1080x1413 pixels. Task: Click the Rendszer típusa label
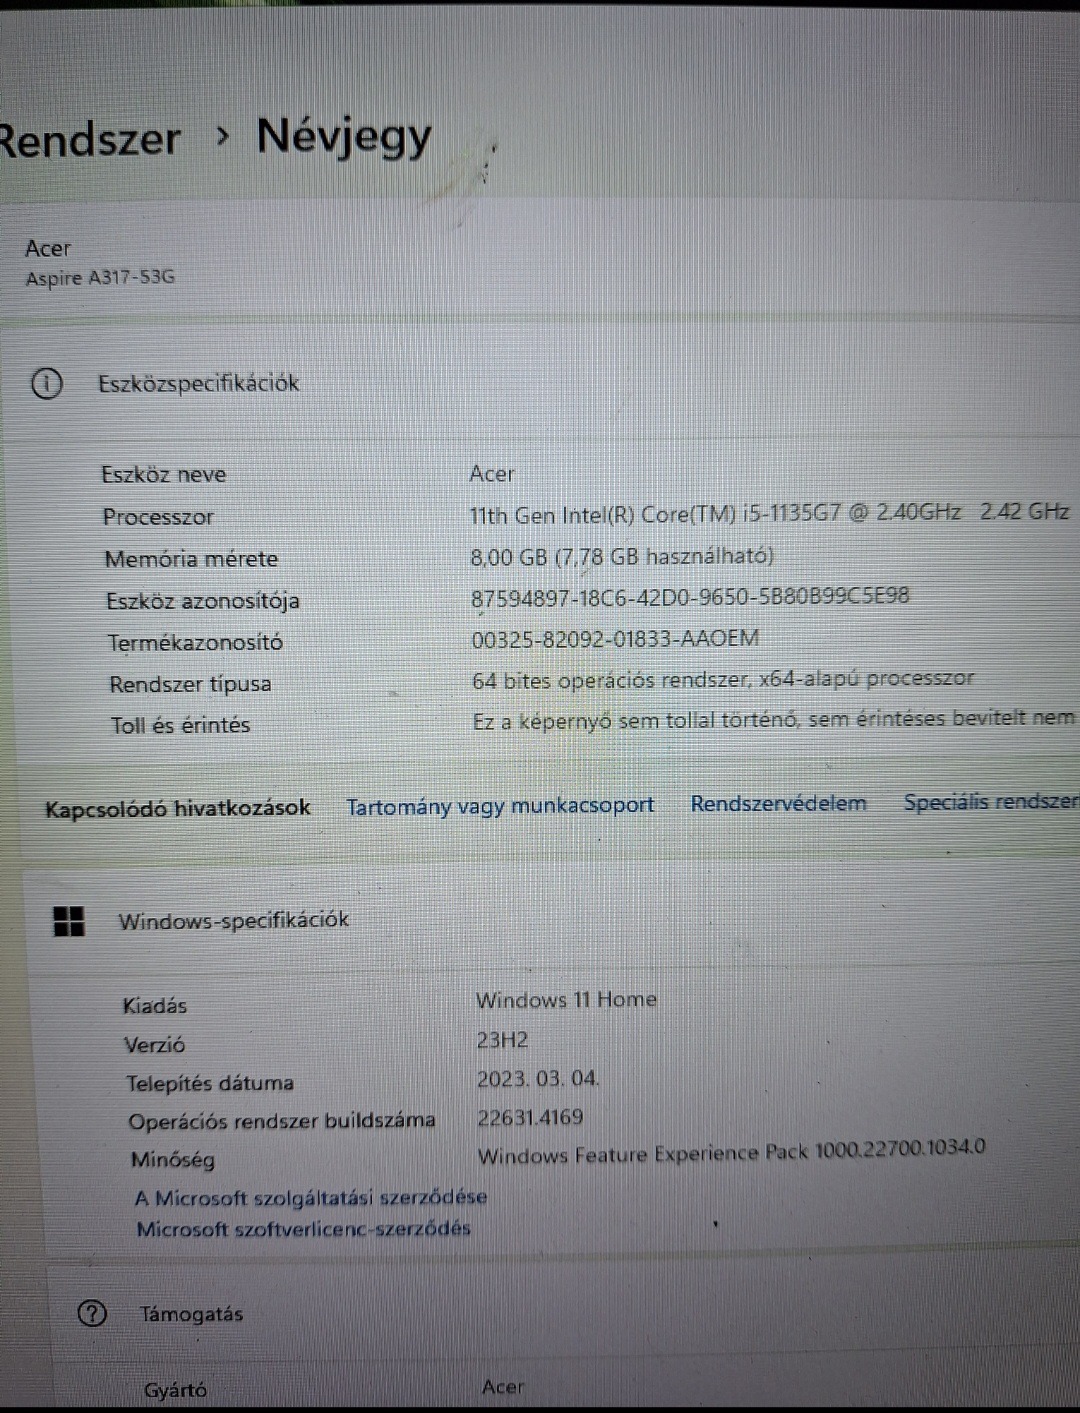(x=190, y=684)
